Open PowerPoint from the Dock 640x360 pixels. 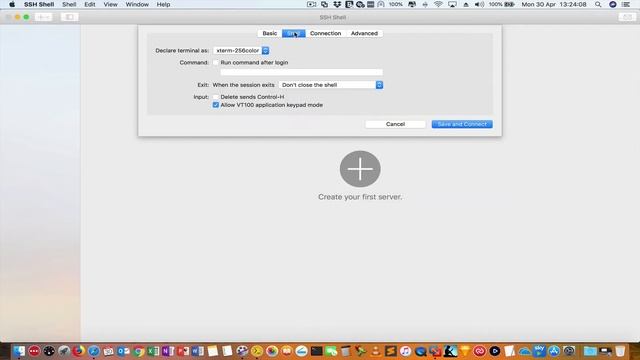183,351
